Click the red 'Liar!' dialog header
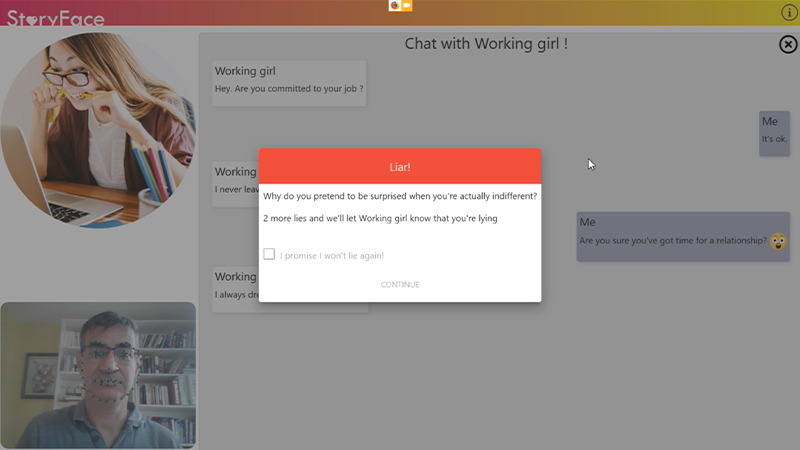Viewport: 800px width, 450px height. tap(400, 166)
